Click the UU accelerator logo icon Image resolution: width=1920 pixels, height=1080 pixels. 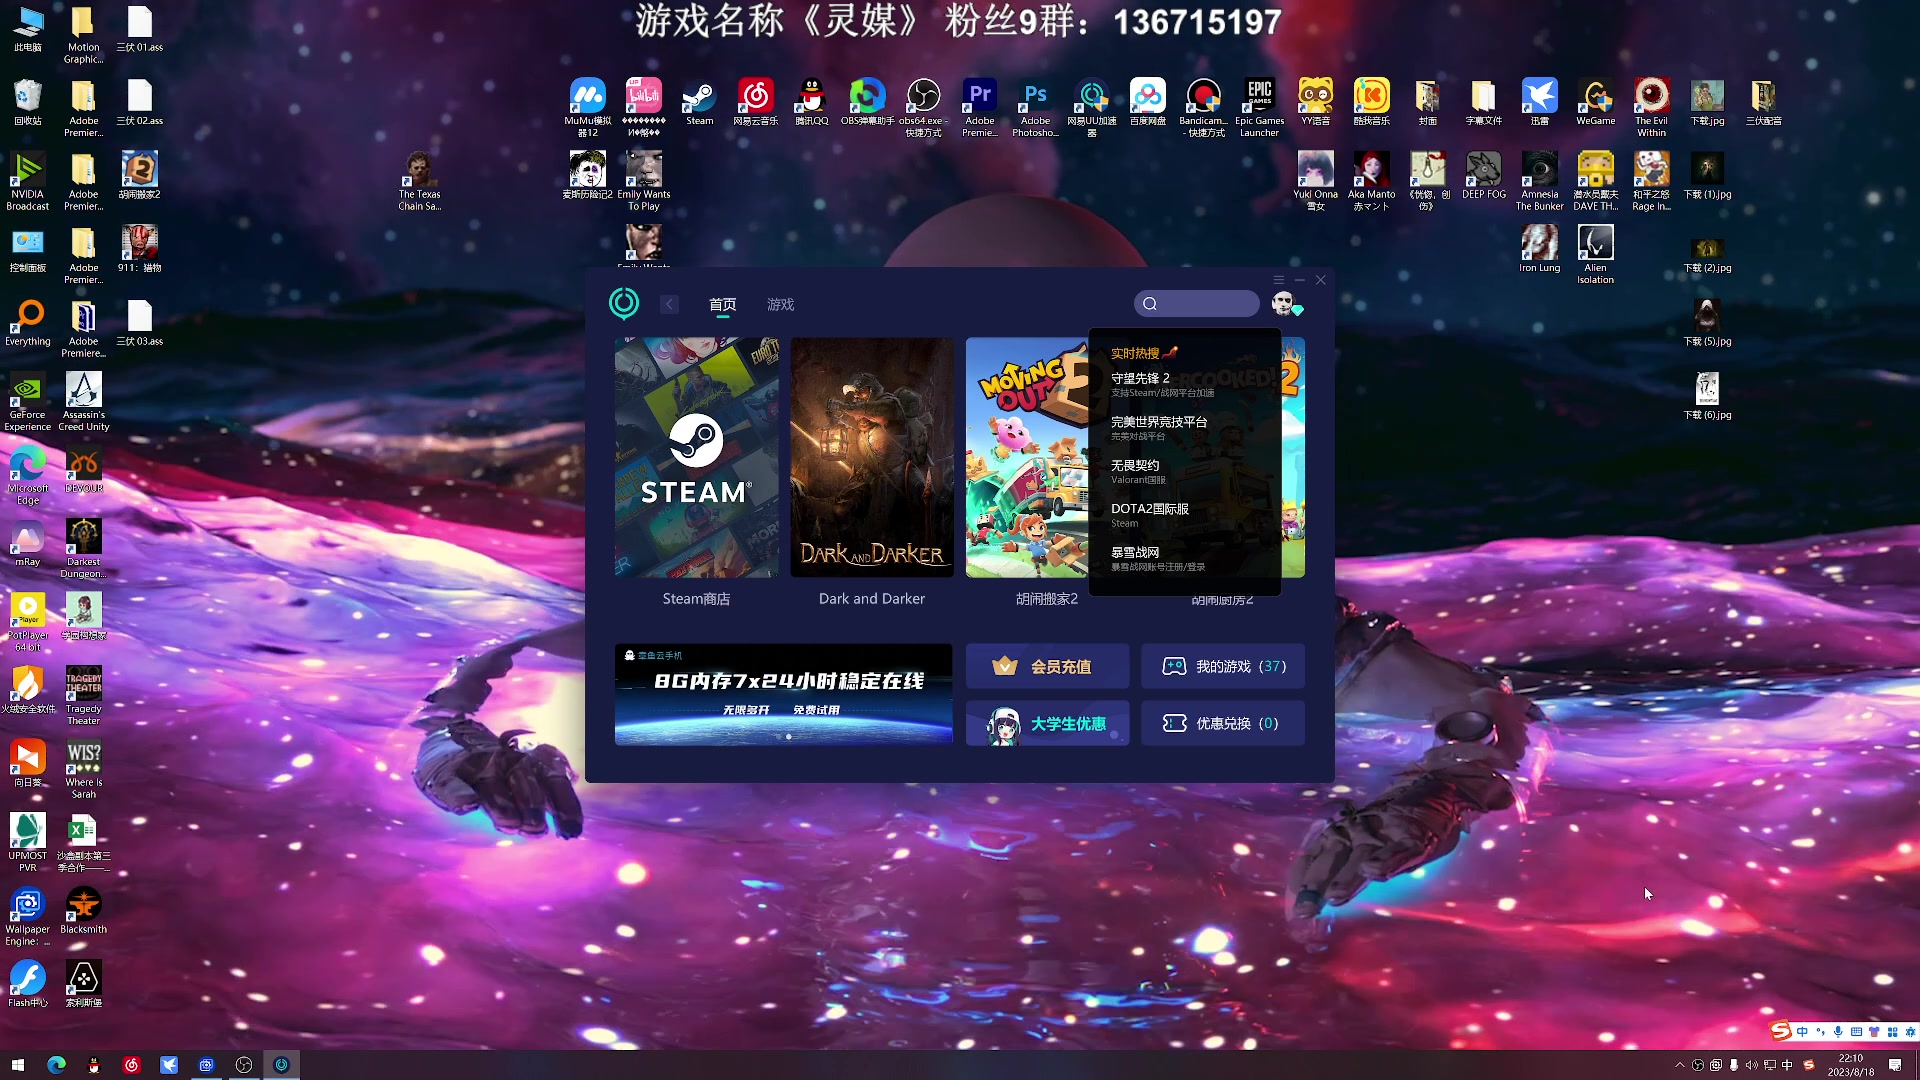point(623,303)
